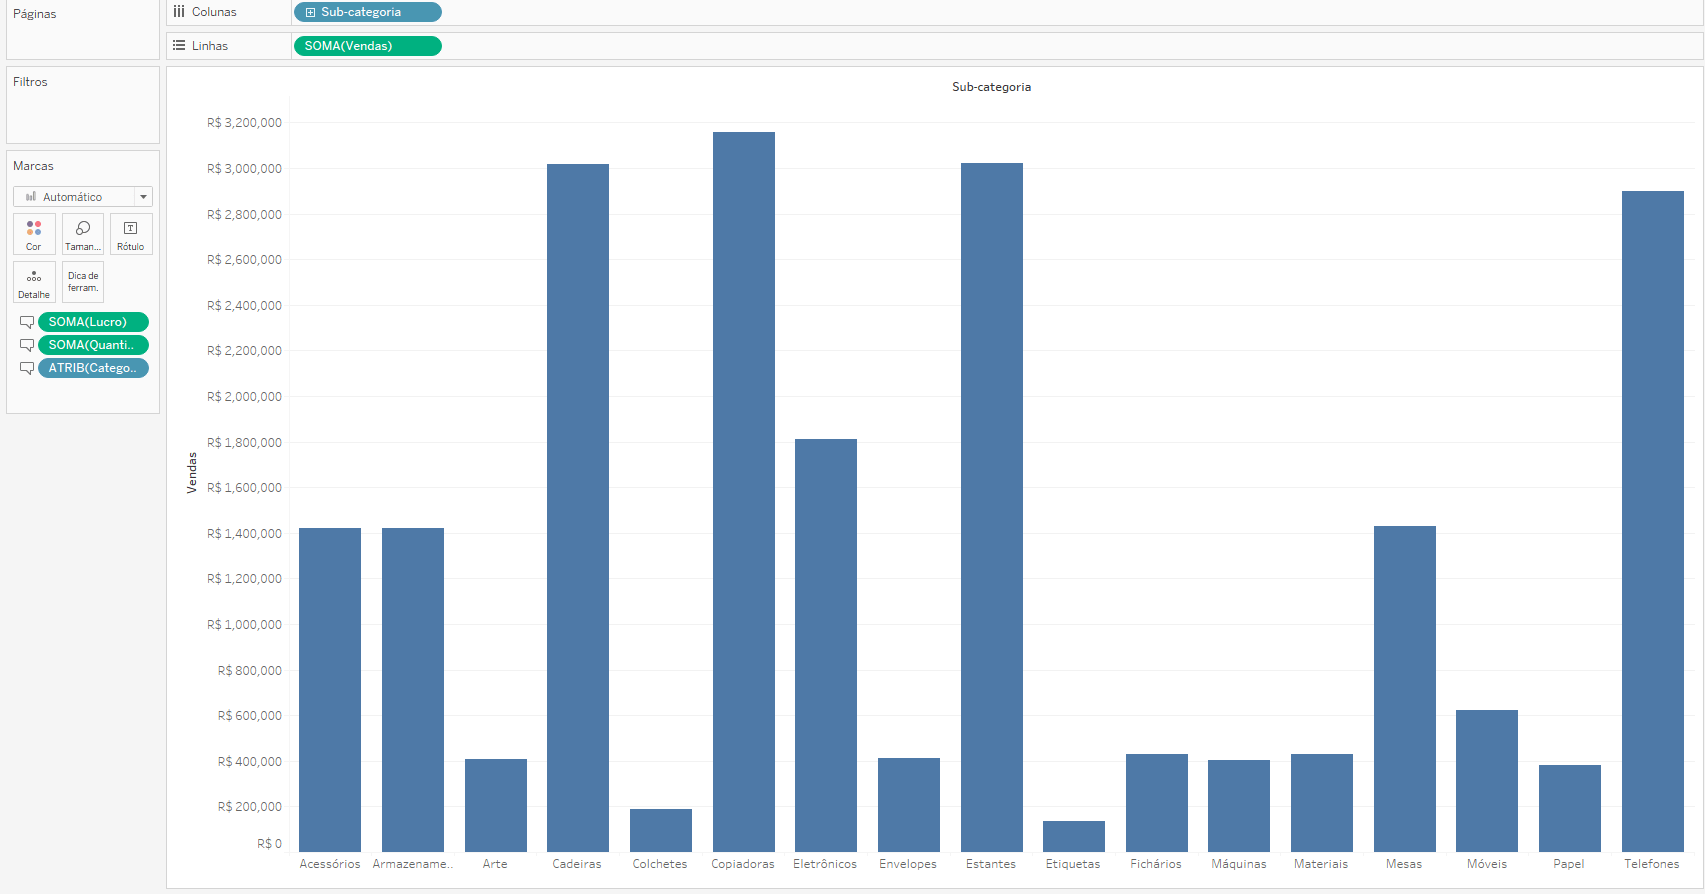Select the Telefones bar
Screen dimensions: 1705x894
tap(1653, 521)
